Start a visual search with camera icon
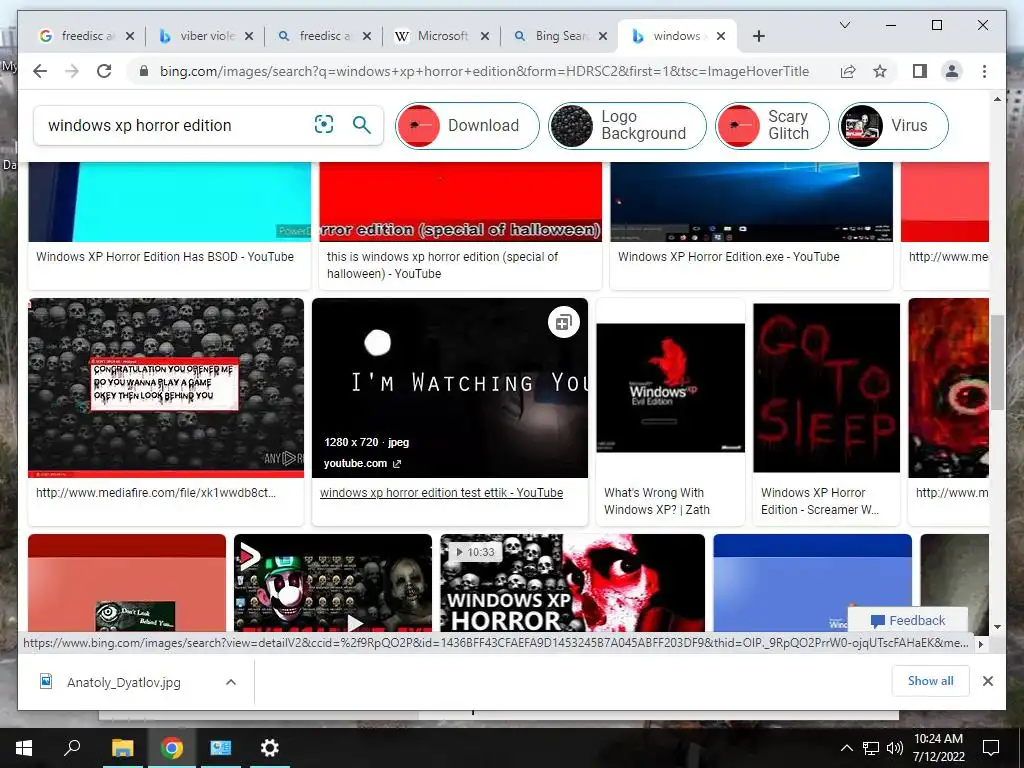Screen dimensions: 1024x768 tap(324, 124)
